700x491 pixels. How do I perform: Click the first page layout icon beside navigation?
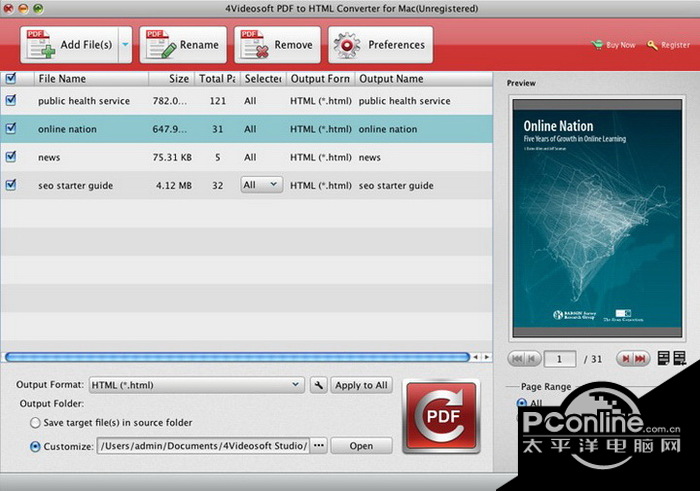click(664, 358)
